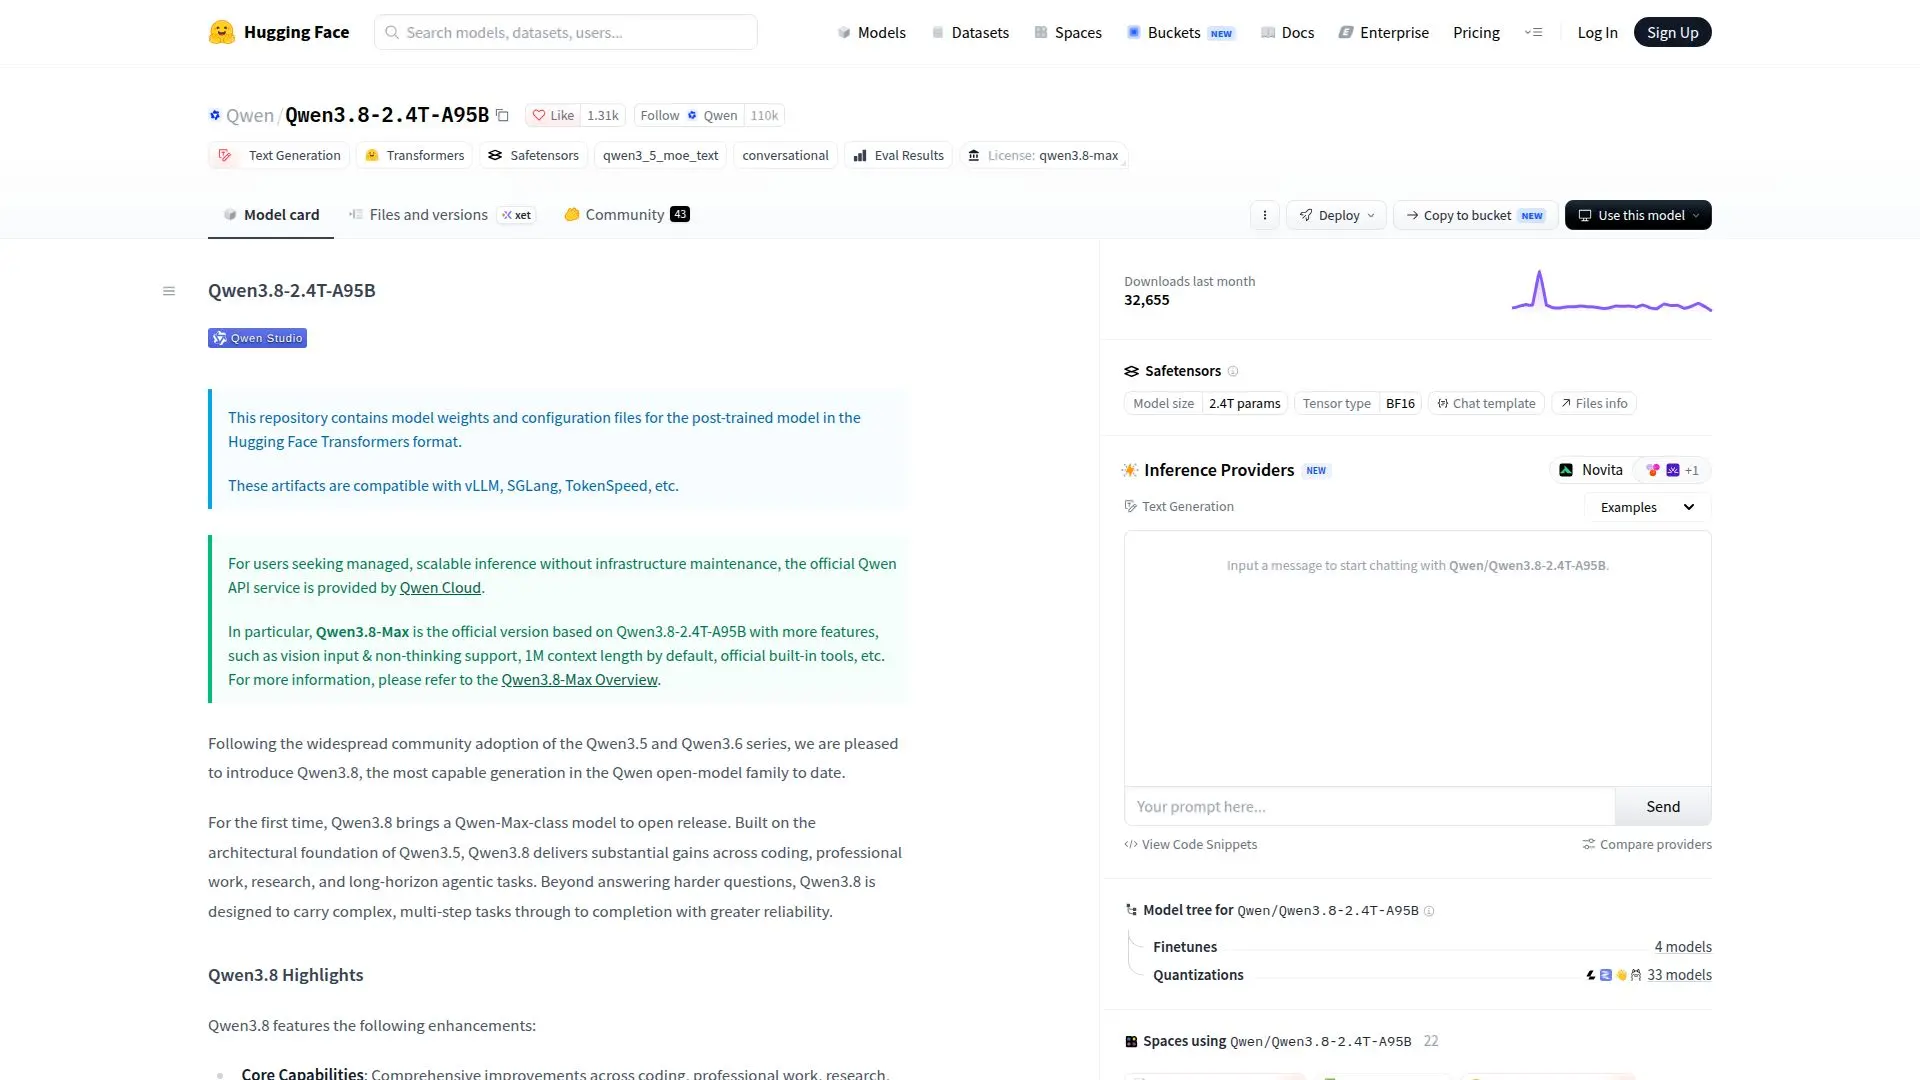Click the Model tree info icon
This screenshot has width=1920, height=1080.
click(x=1429, y=911)
